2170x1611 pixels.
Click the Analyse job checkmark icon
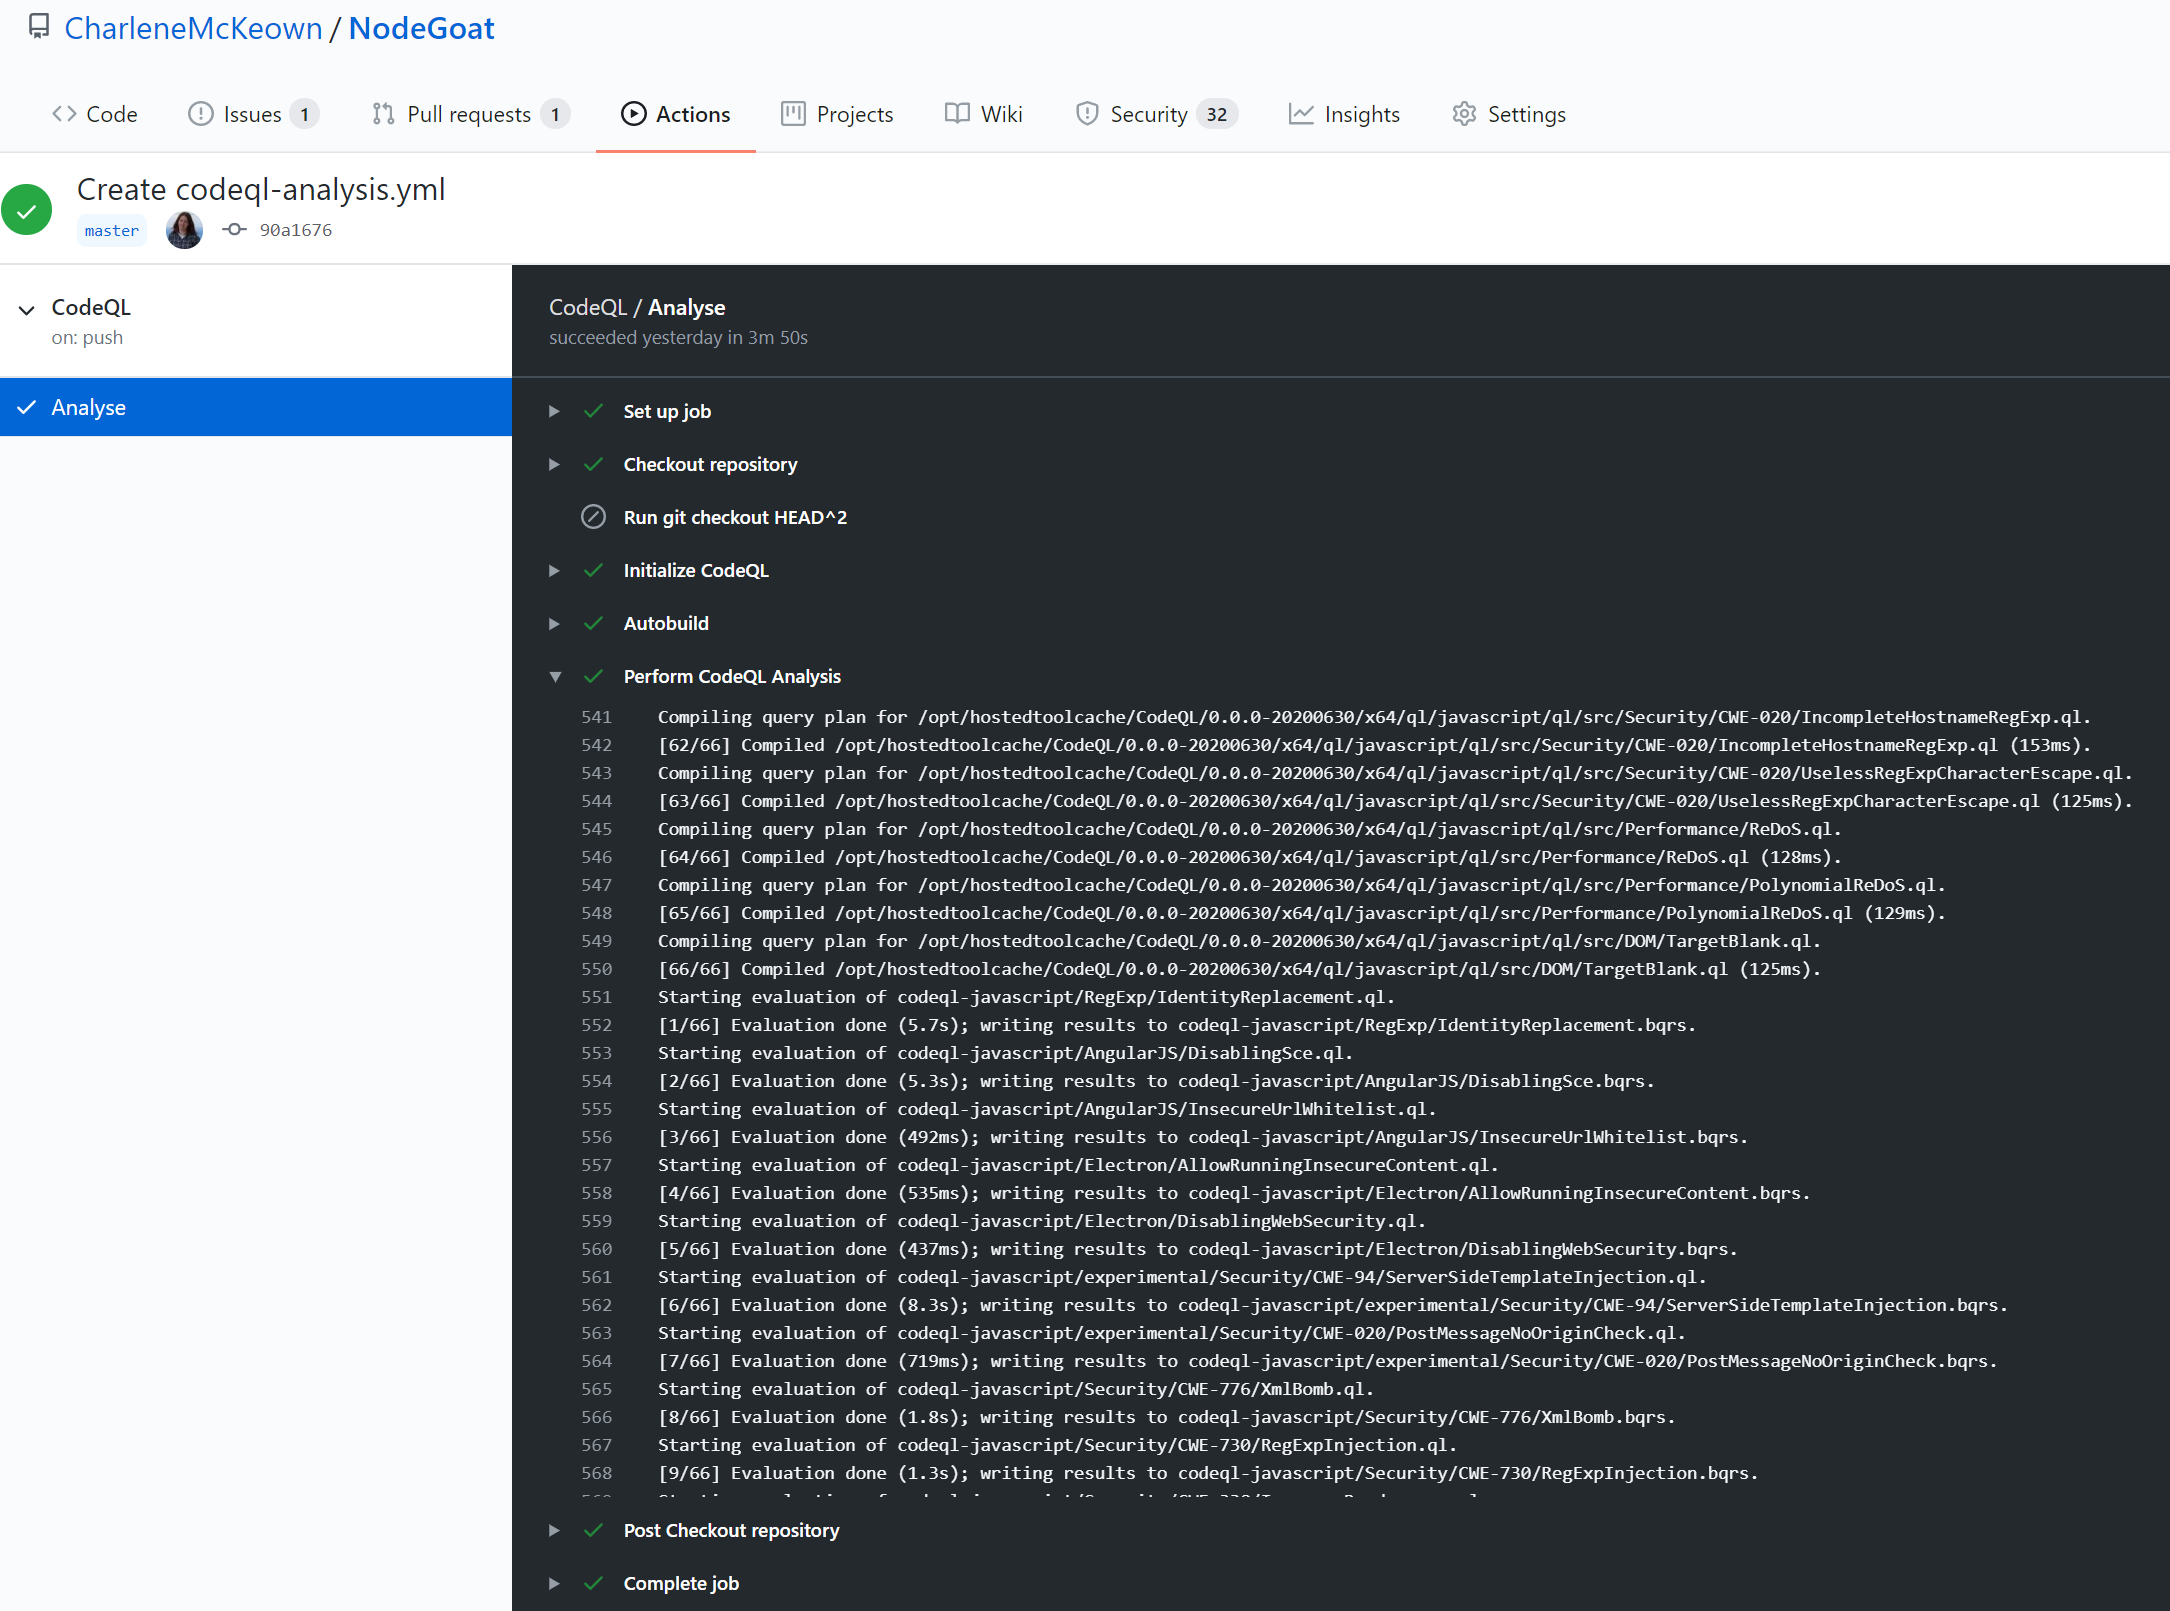point(27,407)
